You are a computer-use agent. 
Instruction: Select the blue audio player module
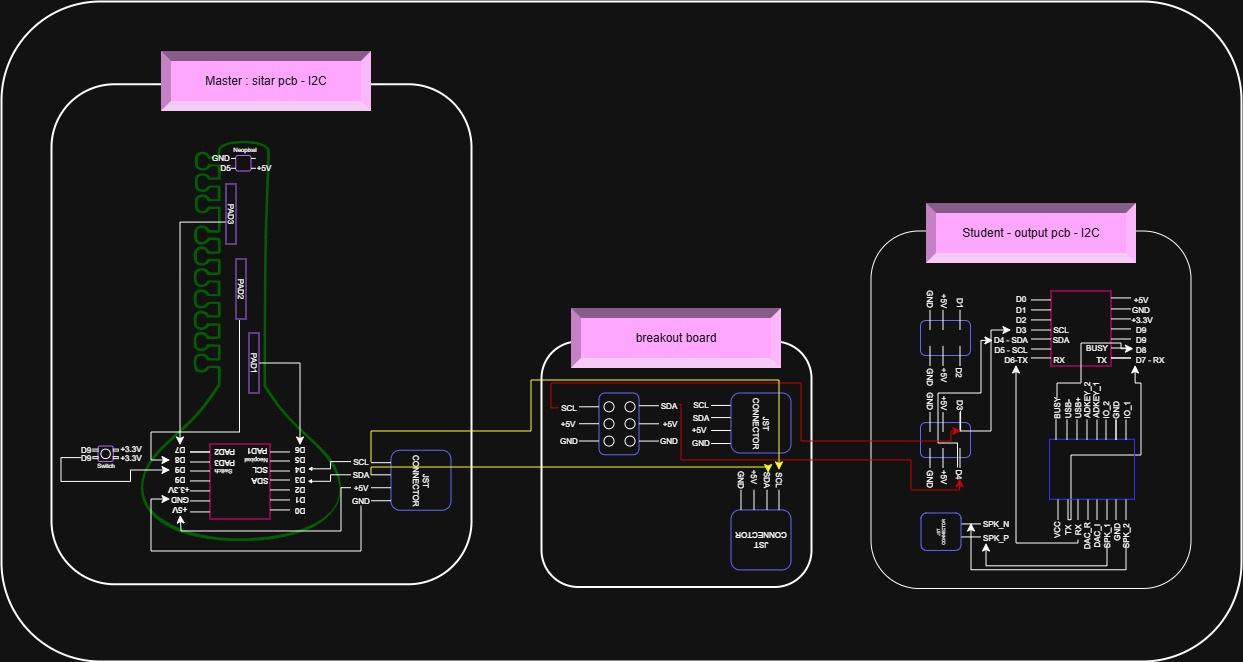[x=1091, y=469]
